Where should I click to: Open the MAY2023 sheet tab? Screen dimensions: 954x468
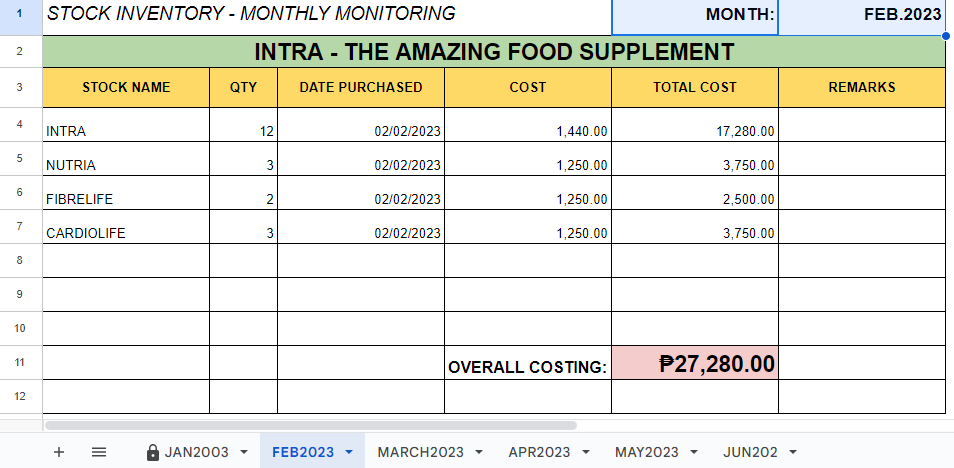pyautogui.click(x=646, y=452)
